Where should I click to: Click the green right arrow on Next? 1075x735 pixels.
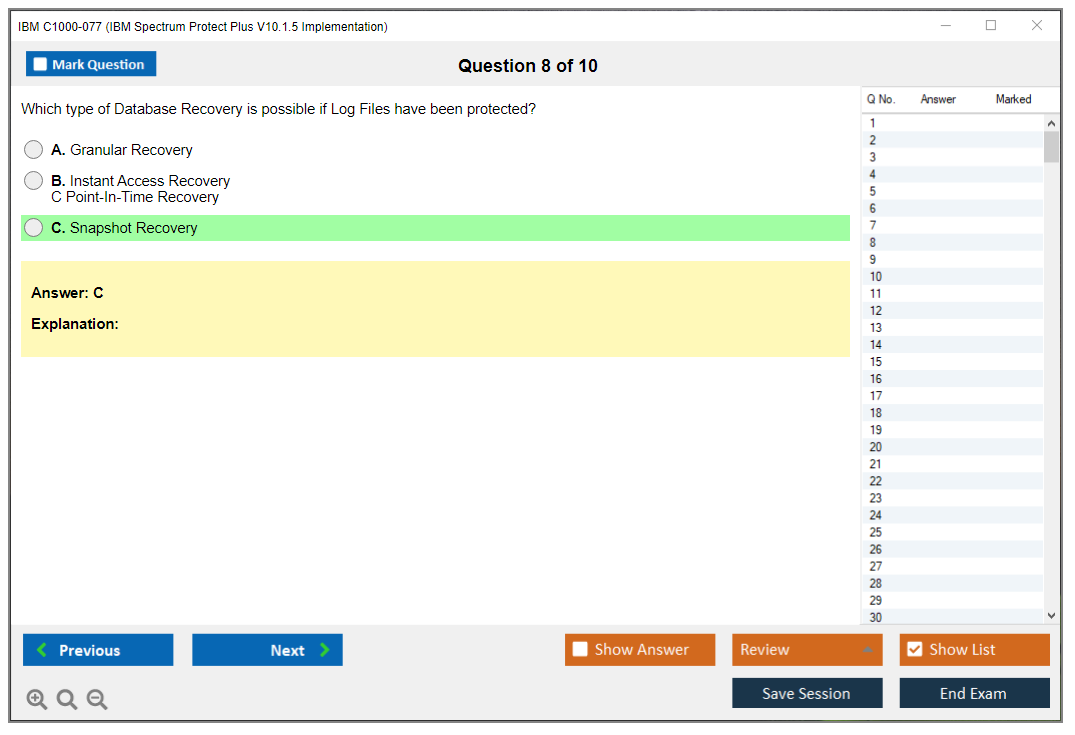pos(325,650)
